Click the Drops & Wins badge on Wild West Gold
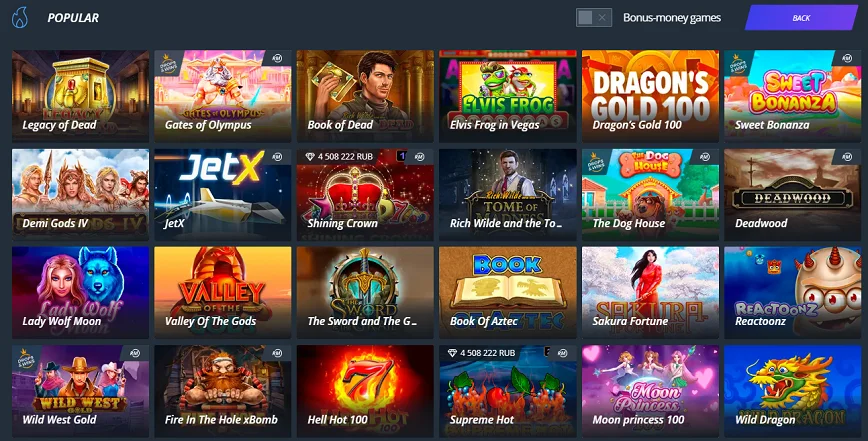 (x=25, y=359)
